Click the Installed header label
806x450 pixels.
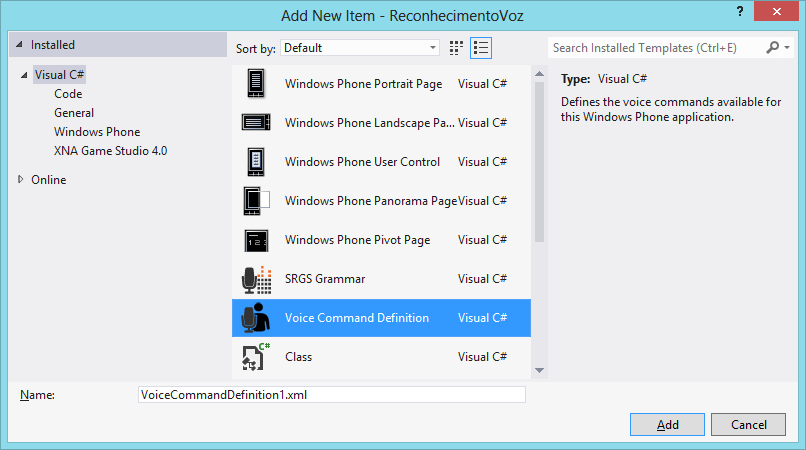[53, 45]
